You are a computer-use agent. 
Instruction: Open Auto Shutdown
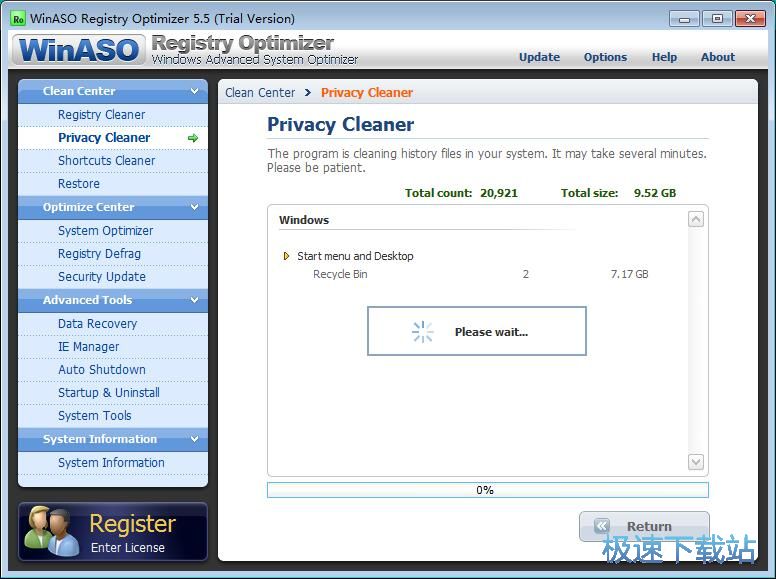[x=113, y=370]
